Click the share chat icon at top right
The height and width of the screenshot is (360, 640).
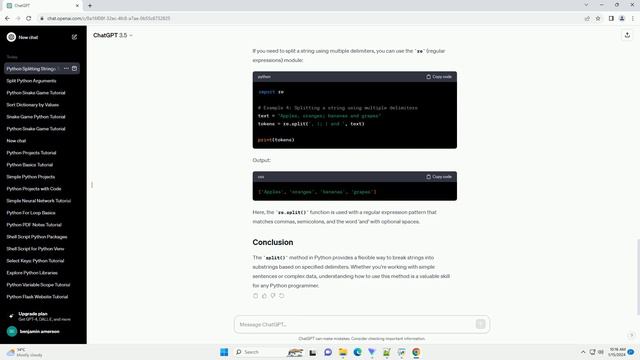pyautogui.click(x=627, y=36)
